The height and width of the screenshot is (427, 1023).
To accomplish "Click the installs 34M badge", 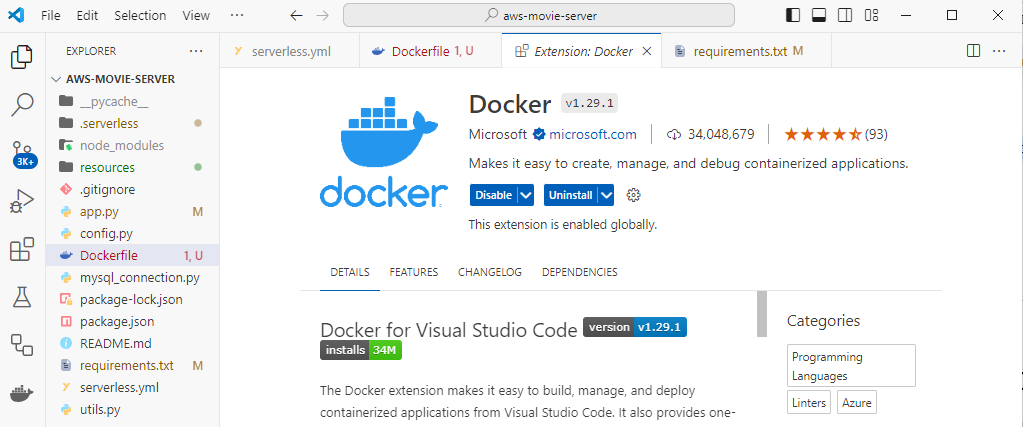I will [361, 350].
